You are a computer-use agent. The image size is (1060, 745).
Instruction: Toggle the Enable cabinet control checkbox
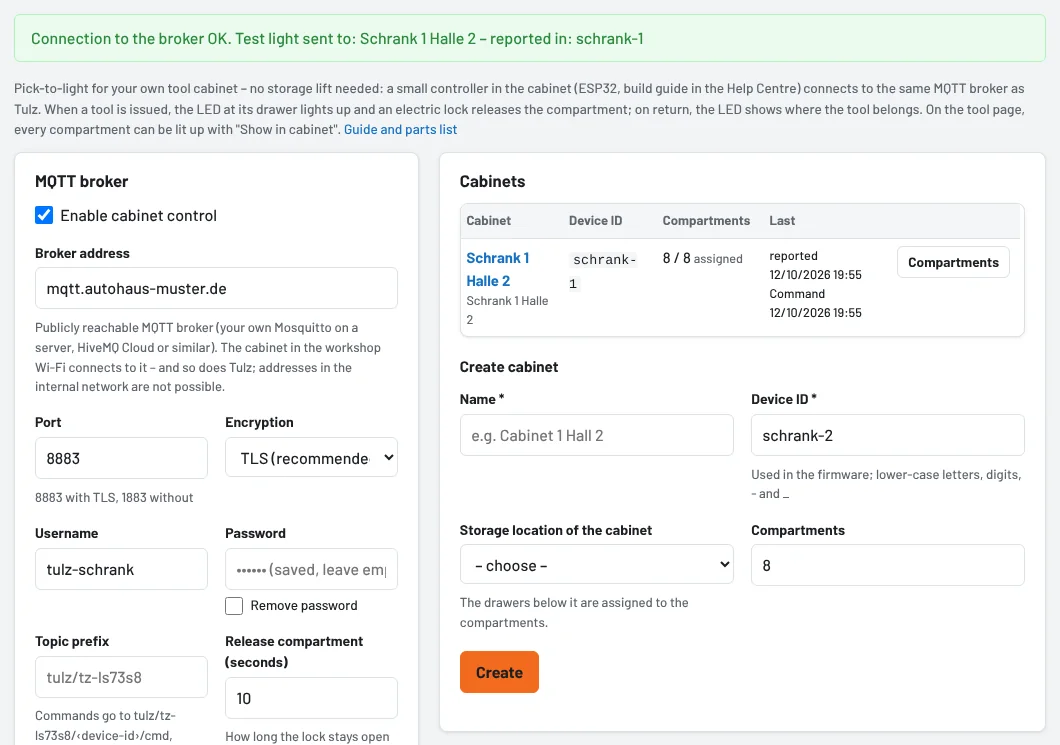[44, 216]
